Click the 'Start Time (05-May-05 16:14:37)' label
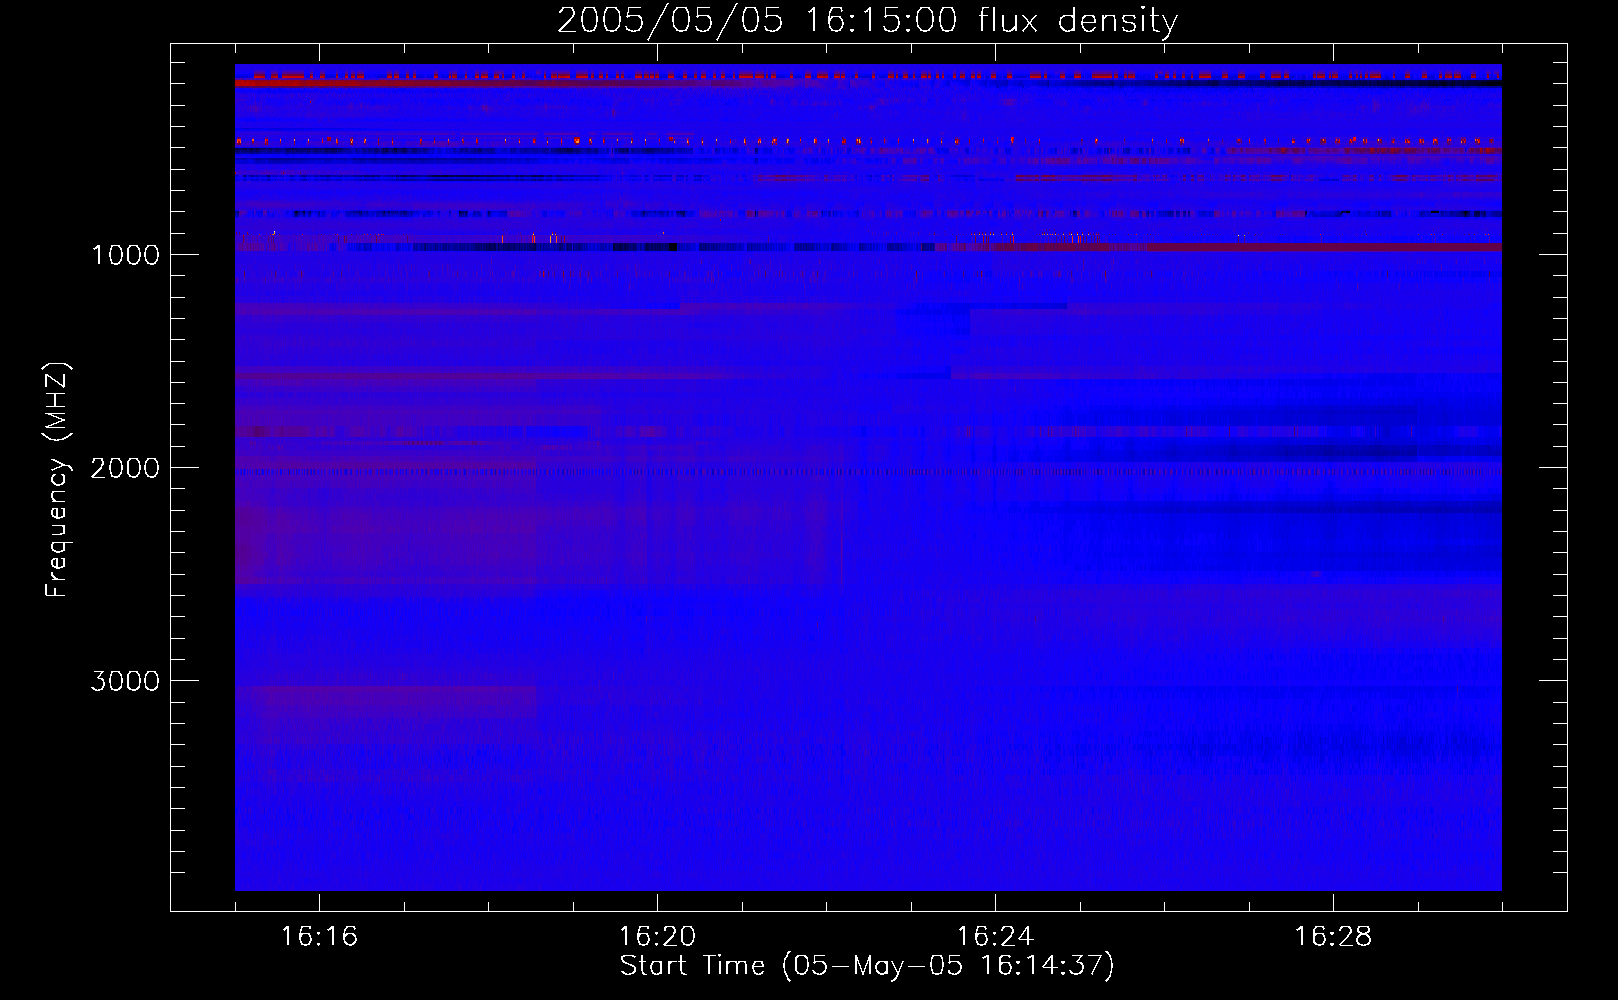Image resolution: width=1618 pixels, height=1000 pixels. [x=867, y=966]
